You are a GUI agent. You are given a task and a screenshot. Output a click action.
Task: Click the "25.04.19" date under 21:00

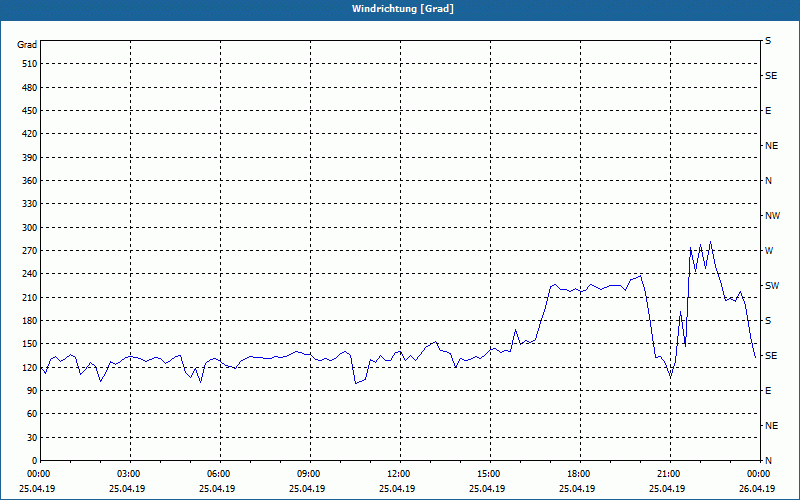[667, 489]
